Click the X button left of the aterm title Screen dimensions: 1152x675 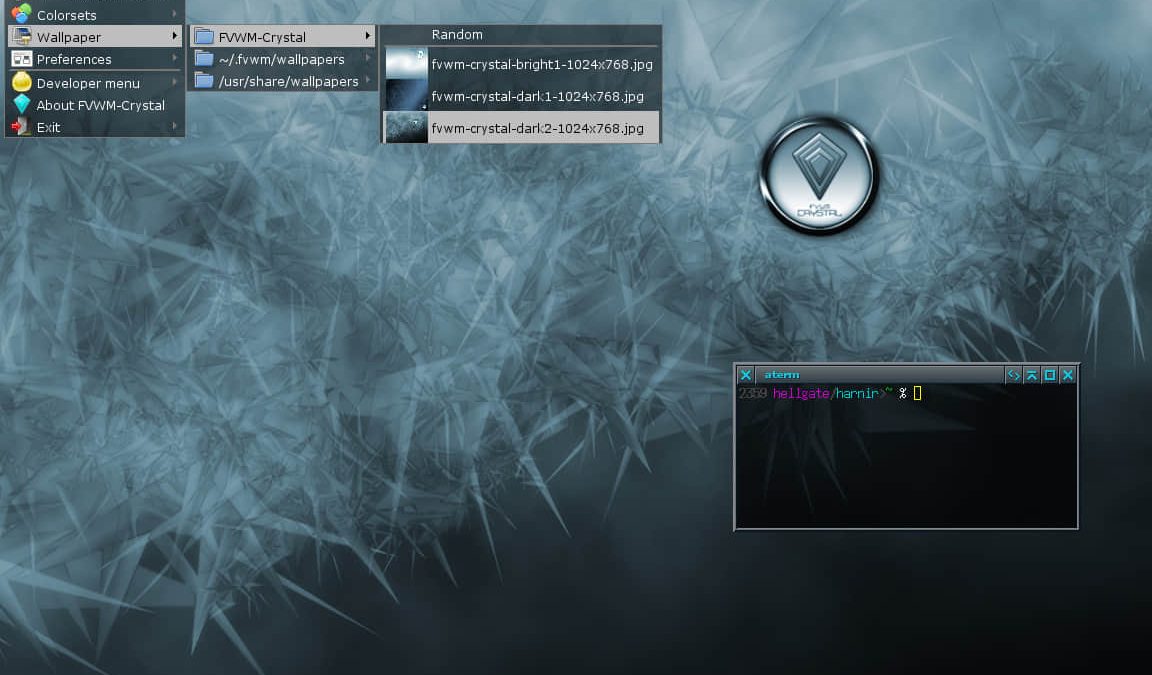746,375
